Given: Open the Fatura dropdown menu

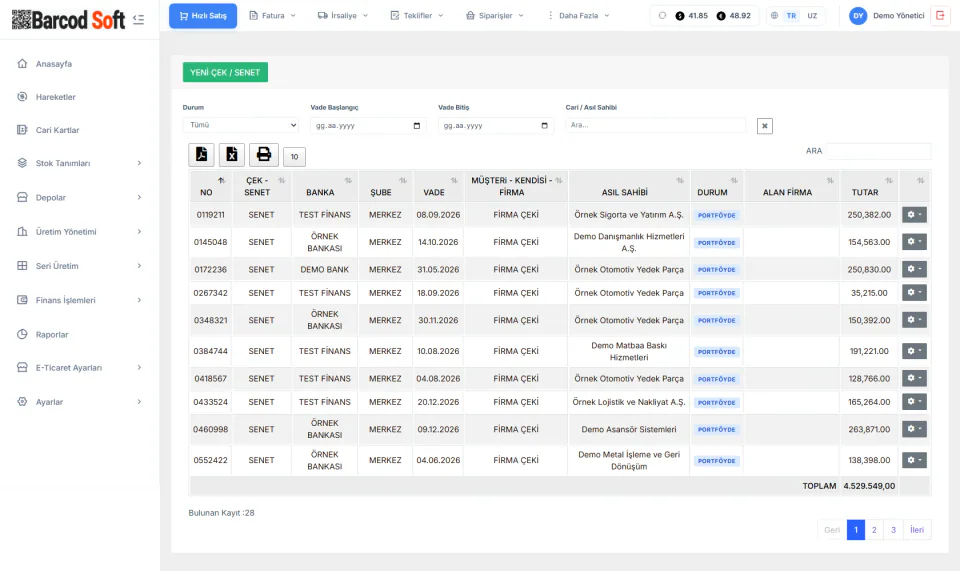Looking at the screenshot, I should point(272,16).
